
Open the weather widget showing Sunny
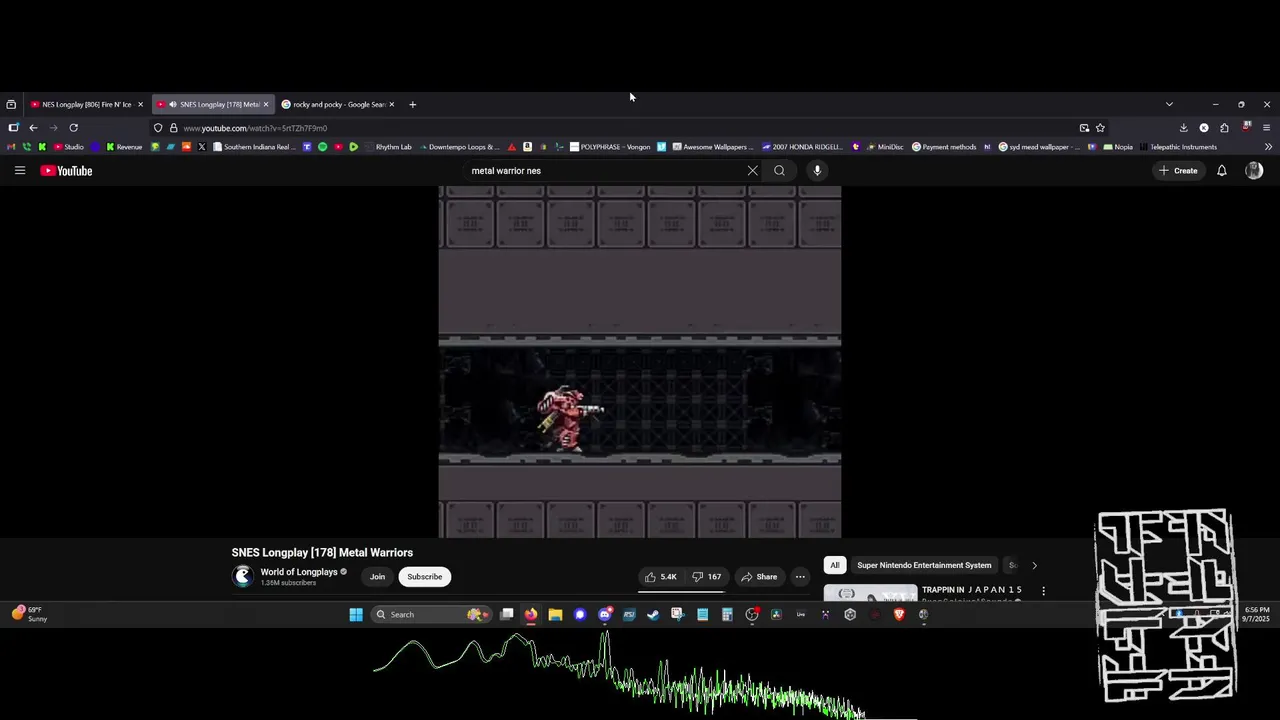point(30,614)
